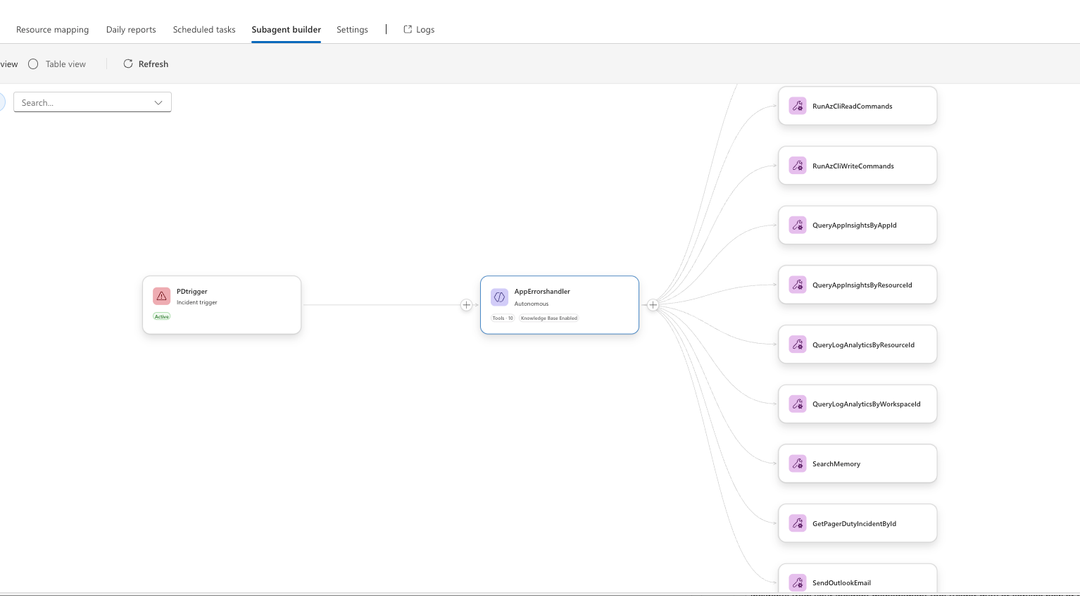The height and width of the screenshot is (596, 1080).
Task: Click the PDtrigger red warning icon
Action: tap(161, 296)
